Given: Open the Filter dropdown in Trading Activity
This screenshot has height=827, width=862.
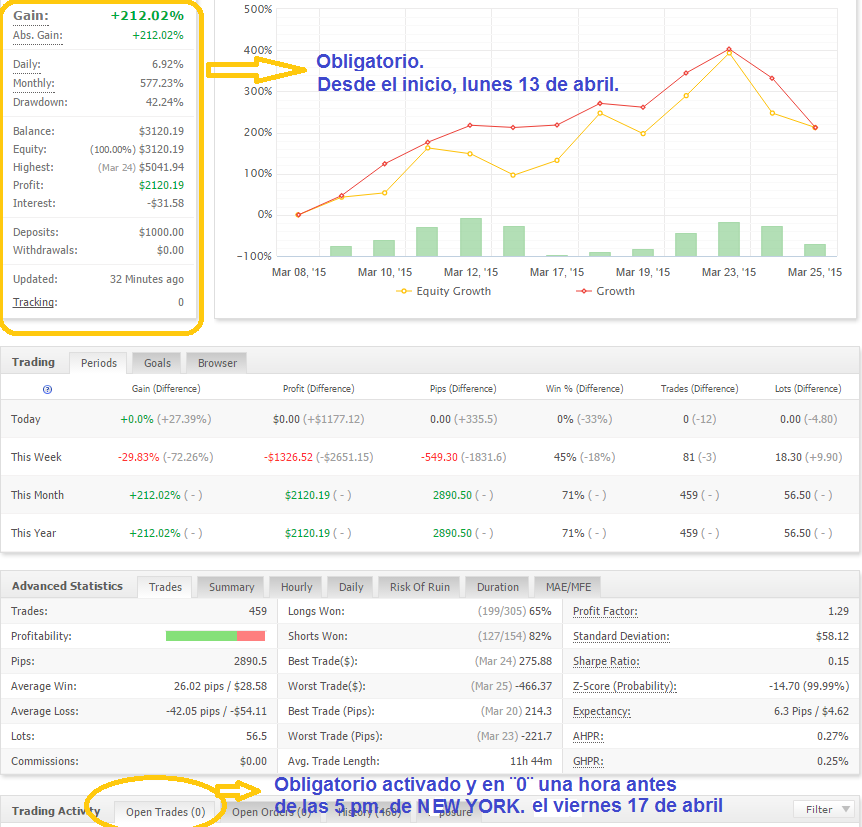Looking at the screenshot, I should (824, 809).
